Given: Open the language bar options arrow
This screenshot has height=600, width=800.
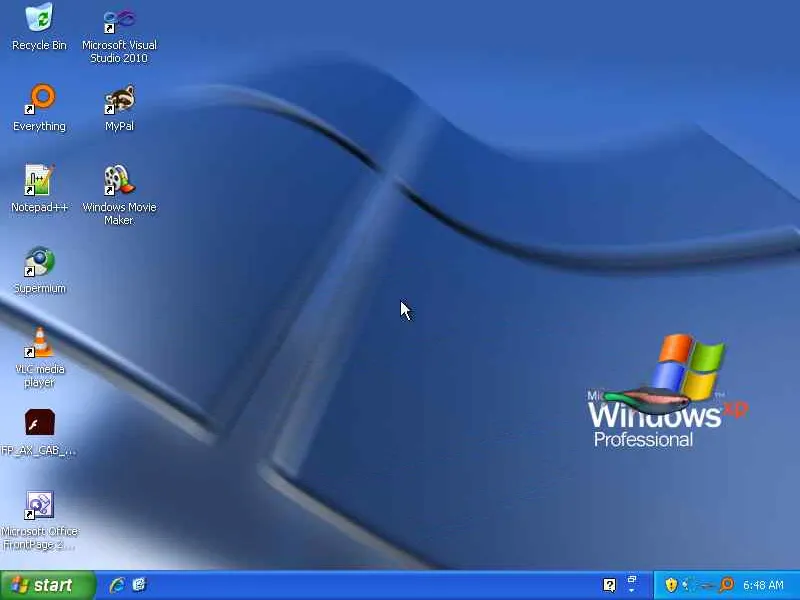Looking at the screenshot, I should click(632, 590).
